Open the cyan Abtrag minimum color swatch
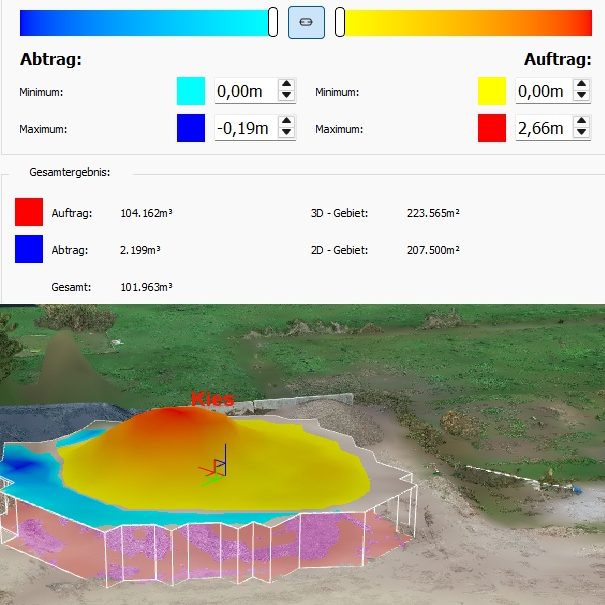The width and height of the screenshot is (605, 605). point(191,92)
